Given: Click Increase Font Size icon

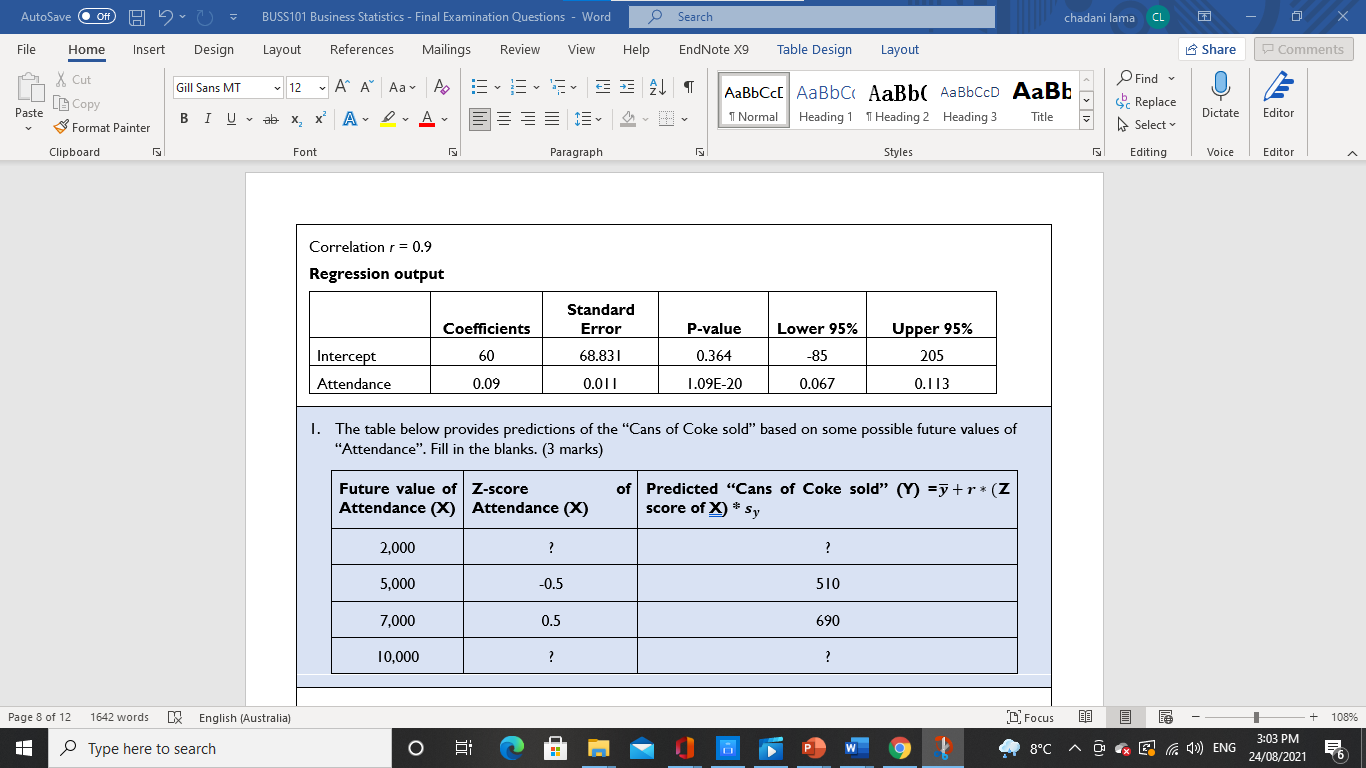Looking at the screenshot, I should [343, 88].
